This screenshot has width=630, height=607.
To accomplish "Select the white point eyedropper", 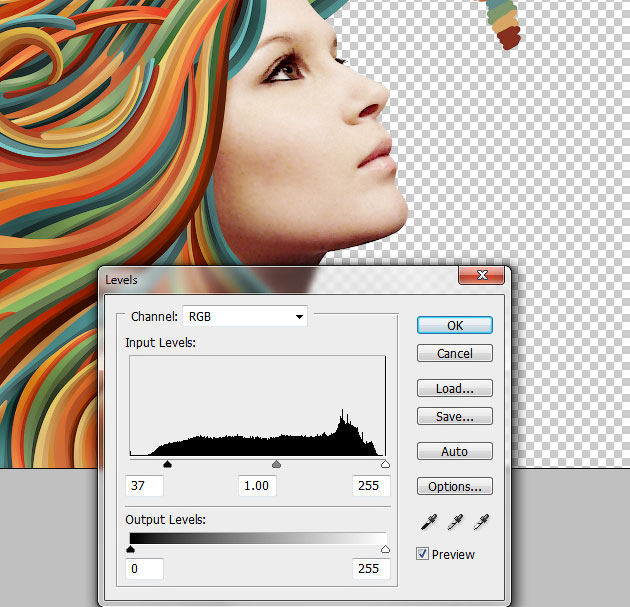I will [x=481, y=522].
